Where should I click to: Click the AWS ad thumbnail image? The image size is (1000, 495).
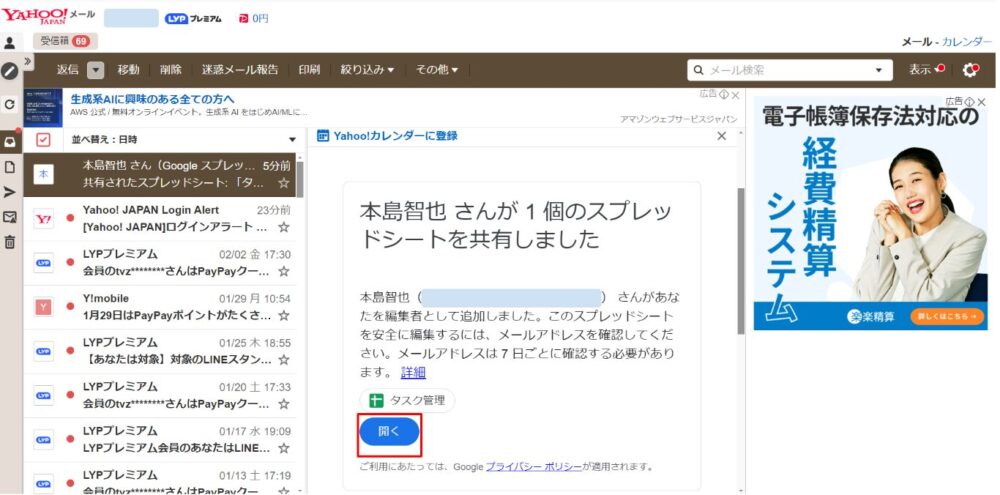coord(43,108)
